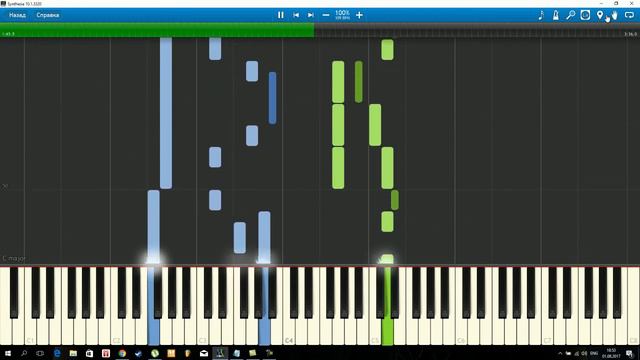This screenshot has height=360, width=640.
Task: Jump back with the previous button
Action: [x=296, y=15]
